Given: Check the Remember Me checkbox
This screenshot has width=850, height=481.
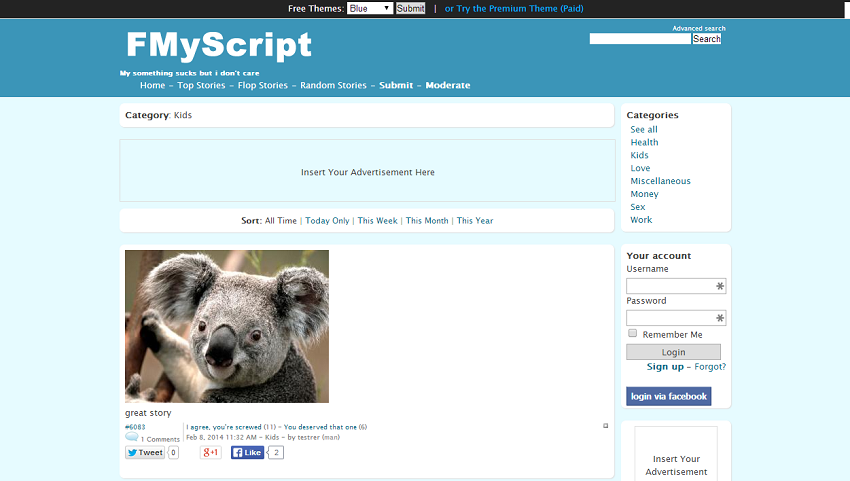Looking at the screenshot, I should click(x=632, y=333).
